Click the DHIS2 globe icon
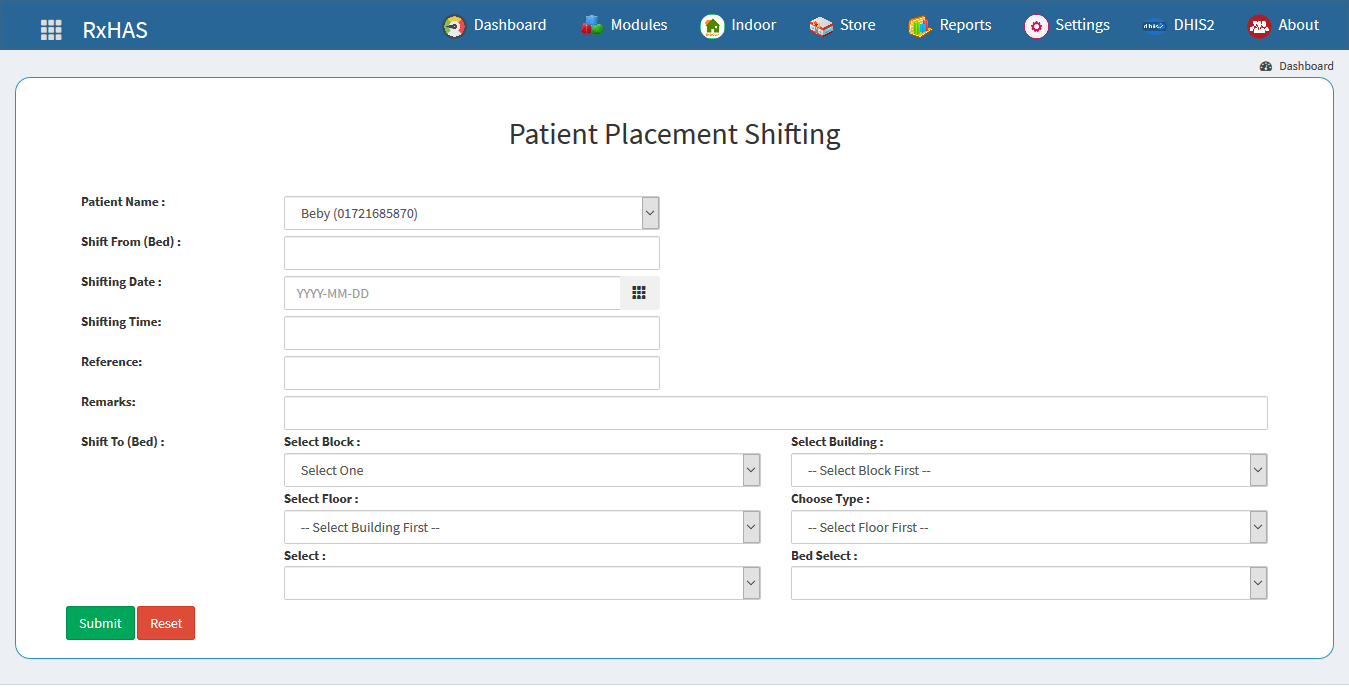 (x=1154, y=24)
